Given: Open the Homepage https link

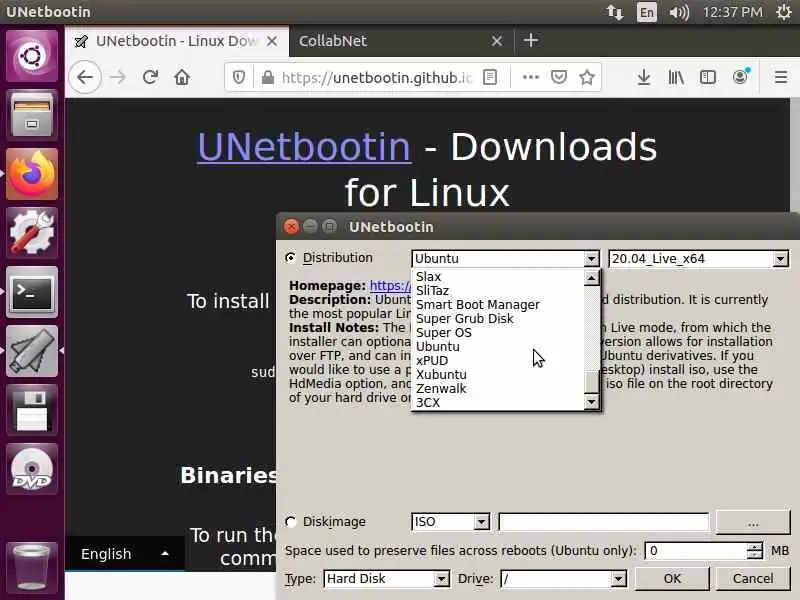Looking at the screenshot, I should (390, 286).
